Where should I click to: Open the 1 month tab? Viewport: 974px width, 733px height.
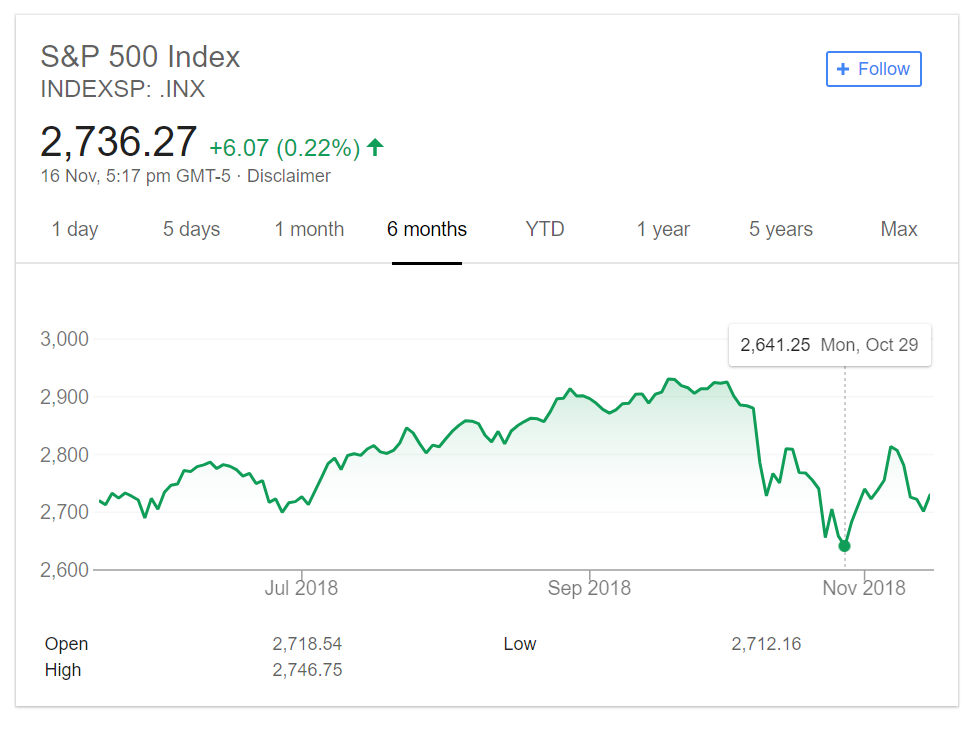pos(309,229)
